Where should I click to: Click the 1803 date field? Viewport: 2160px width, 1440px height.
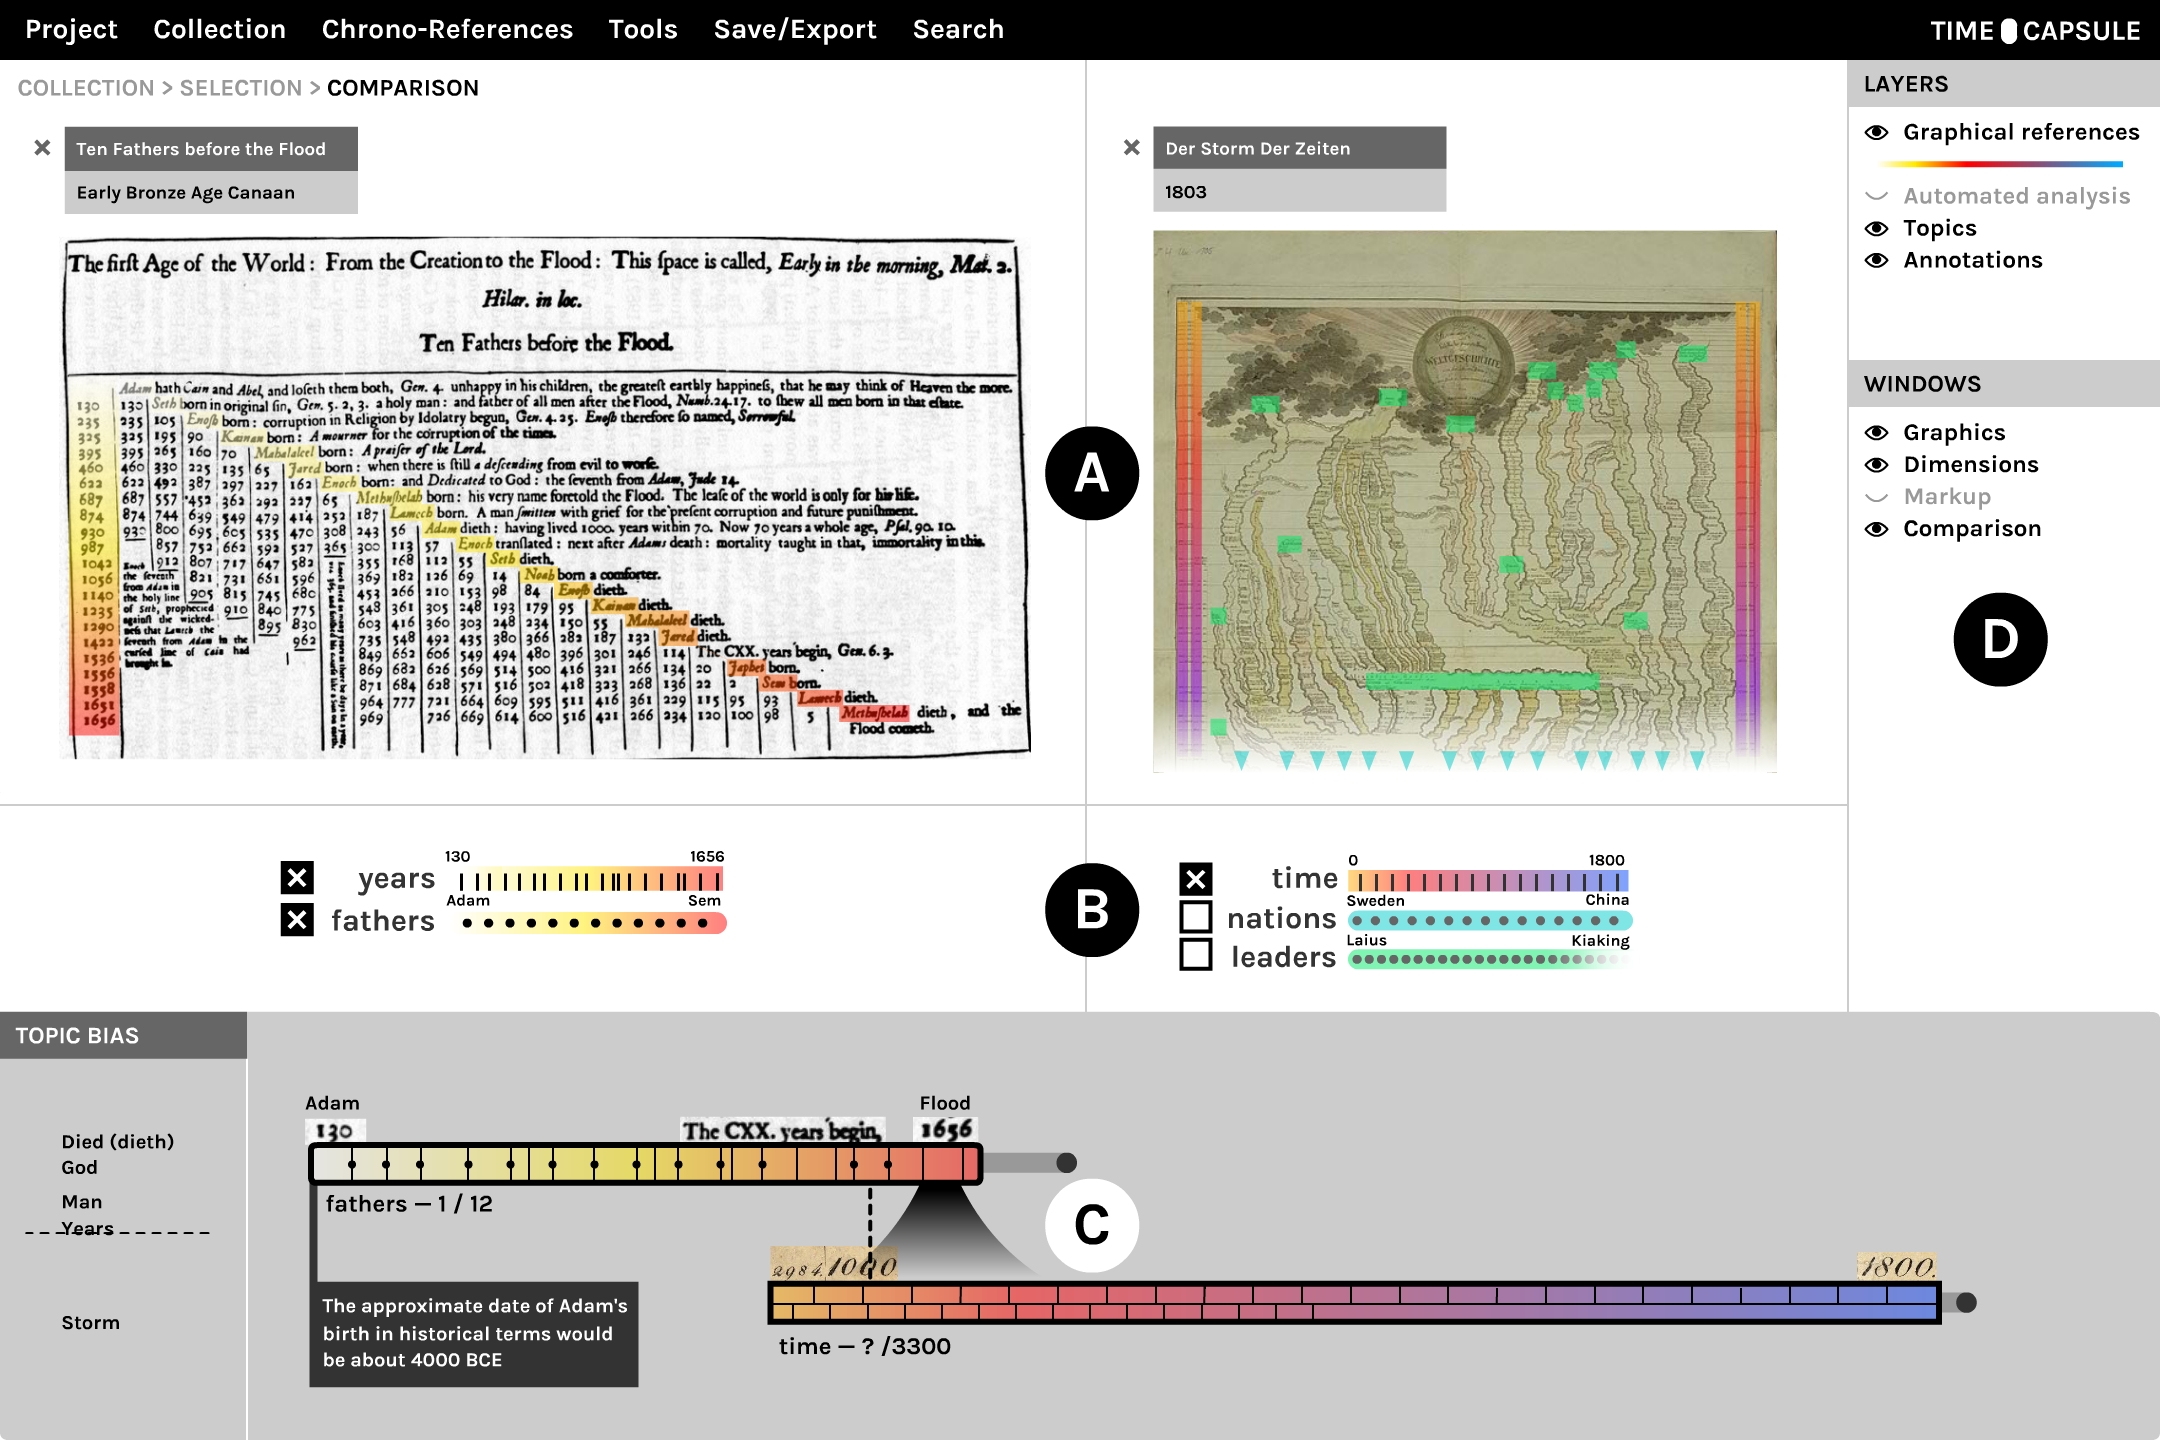(x=1299, y=191)
